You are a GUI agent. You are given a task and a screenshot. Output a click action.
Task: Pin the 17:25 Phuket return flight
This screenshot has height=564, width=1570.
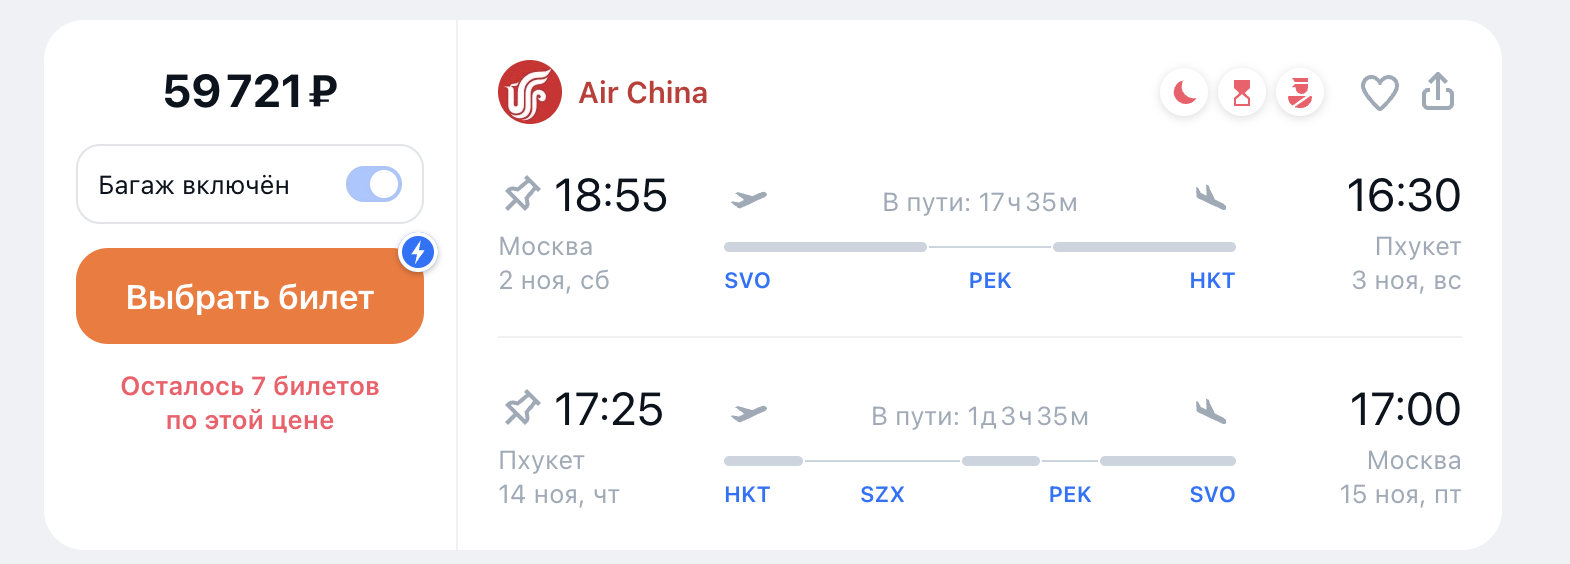[521, 408]
